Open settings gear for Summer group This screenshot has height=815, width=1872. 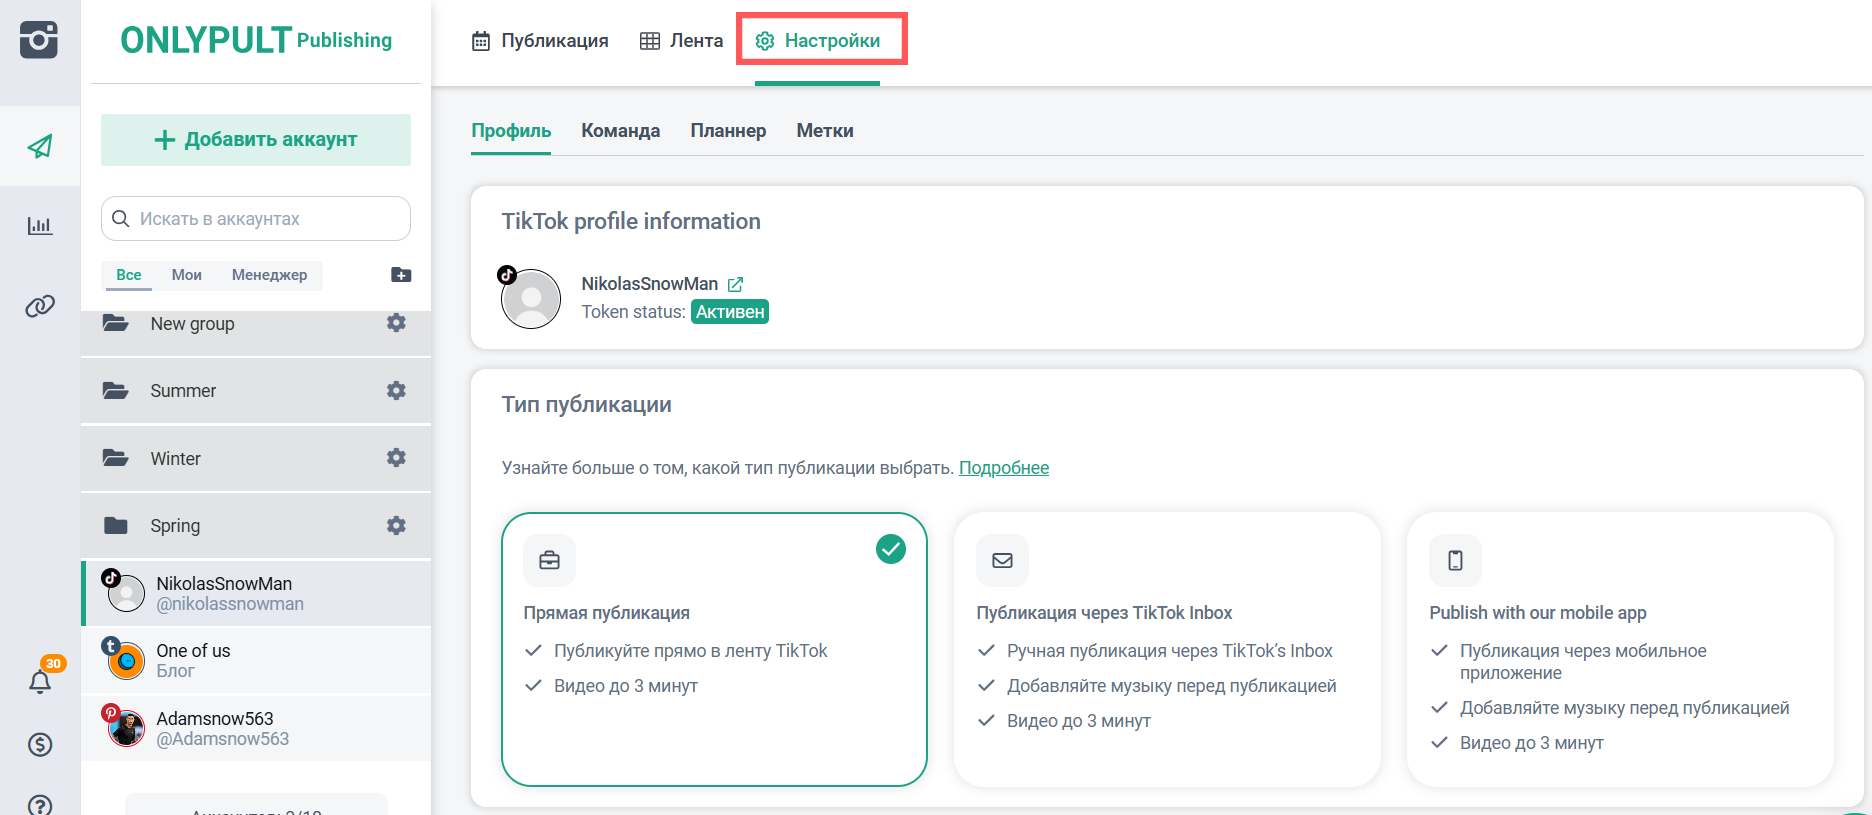click(x=396, y=390)
